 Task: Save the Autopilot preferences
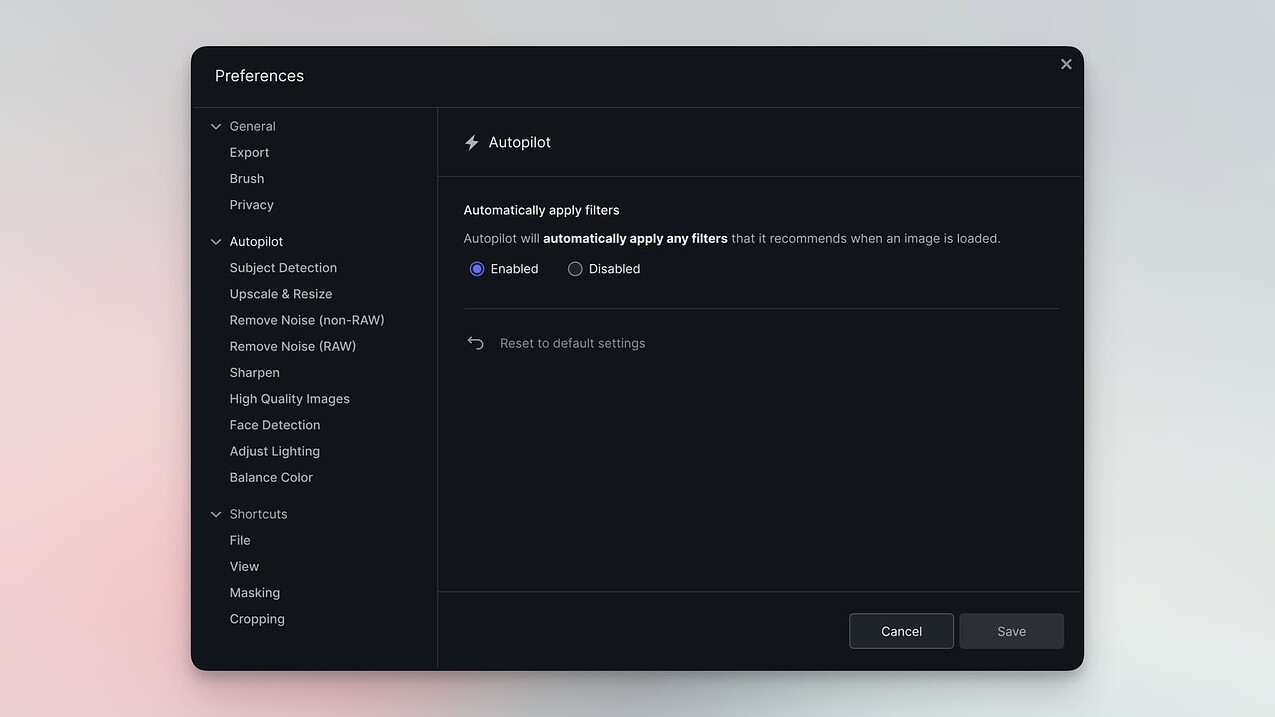[1011, 631]
